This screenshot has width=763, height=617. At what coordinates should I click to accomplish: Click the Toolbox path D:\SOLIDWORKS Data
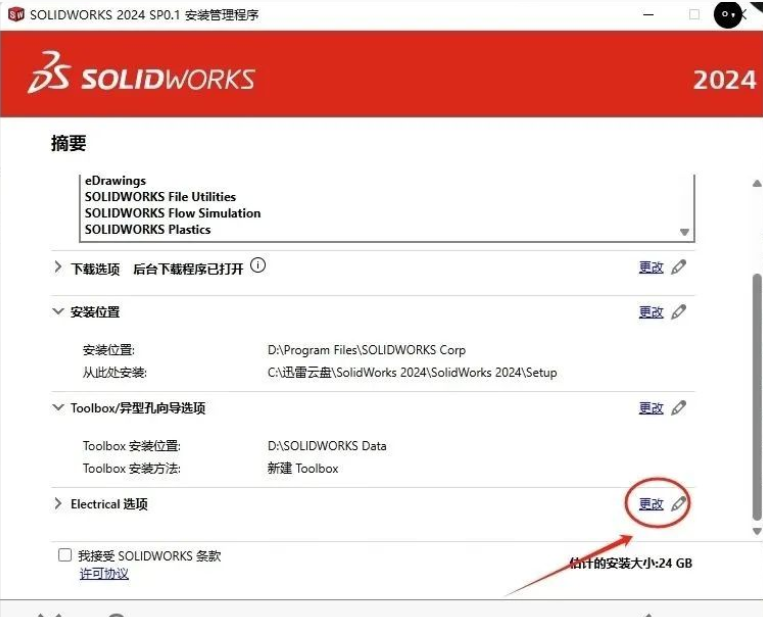pos(327,446)
